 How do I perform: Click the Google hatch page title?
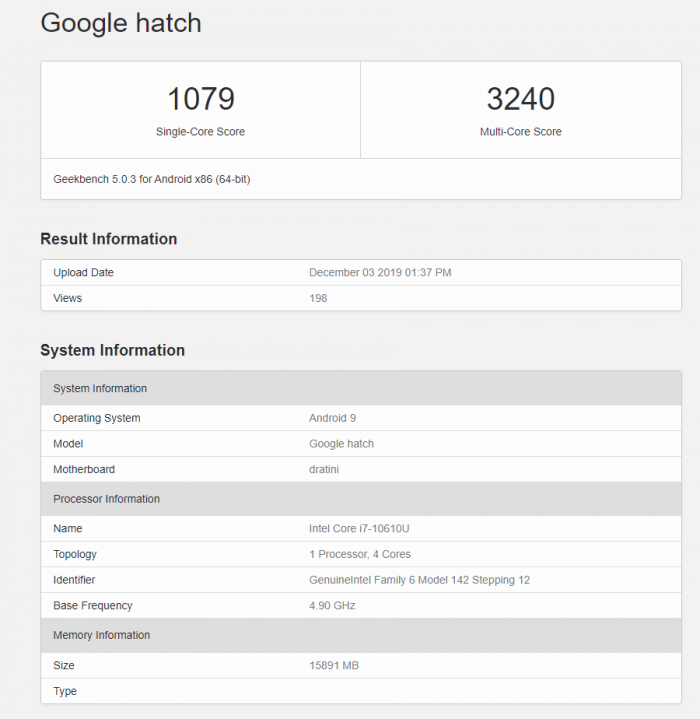[x=121, y=23]
